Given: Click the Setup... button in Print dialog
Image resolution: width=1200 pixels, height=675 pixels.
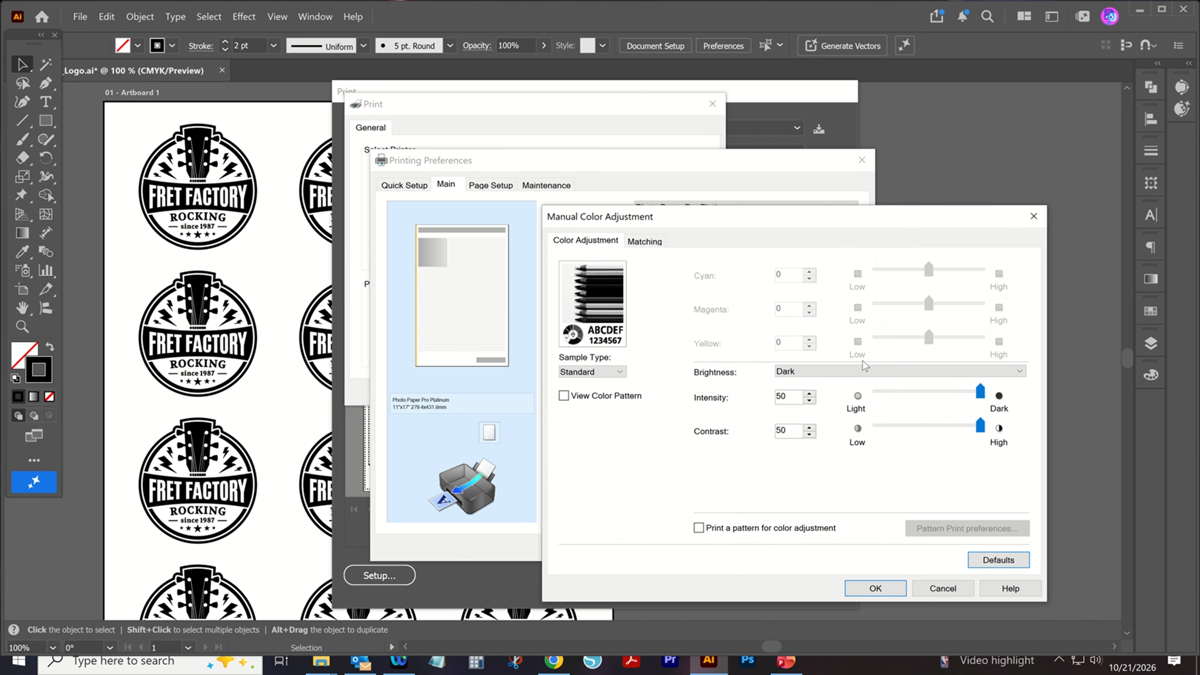Looking at the screenshot, I should point(379,575).
